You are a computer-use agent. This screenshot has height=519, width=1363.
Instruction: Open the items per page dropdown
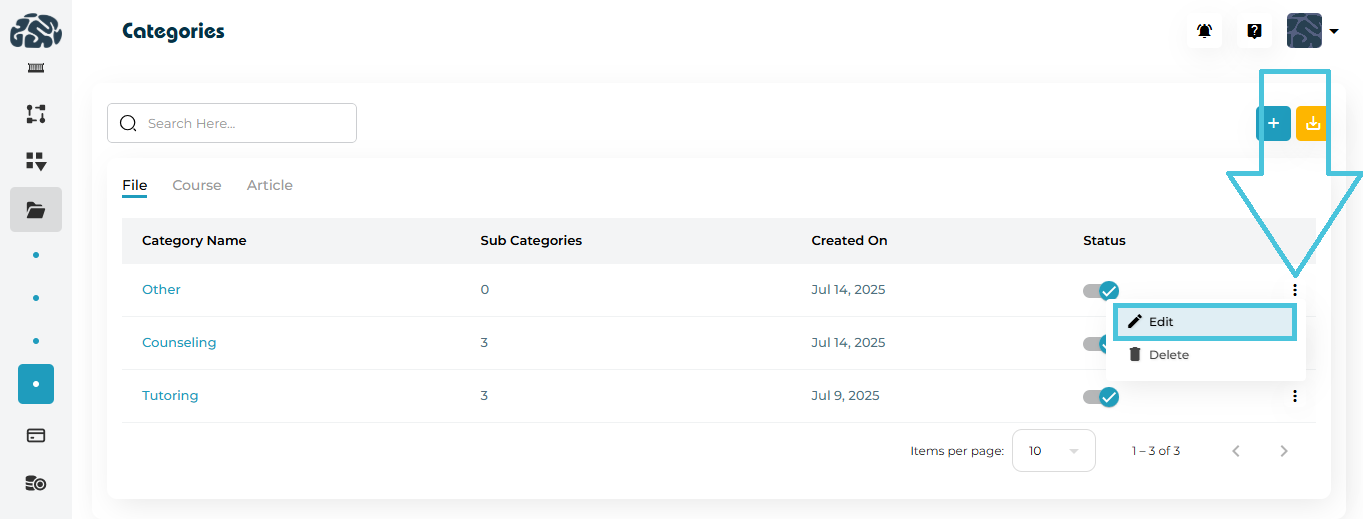[x=1053, y=451]
